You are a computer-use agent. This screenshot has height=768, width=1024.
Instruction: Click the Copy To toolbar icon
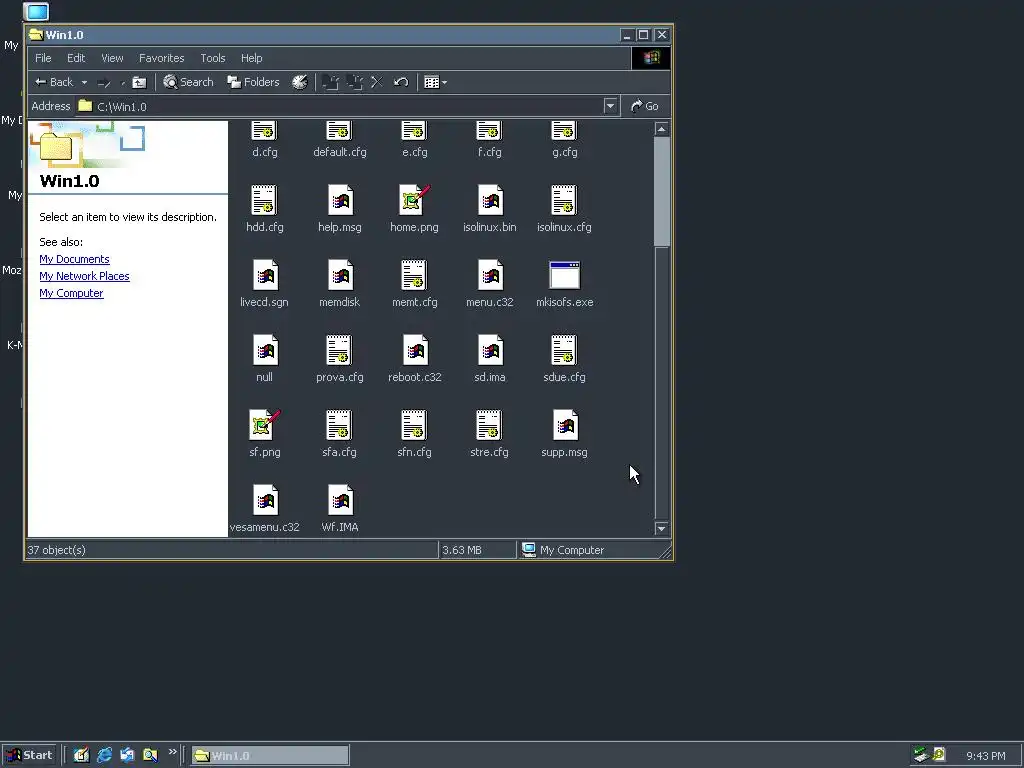[355, 82]
